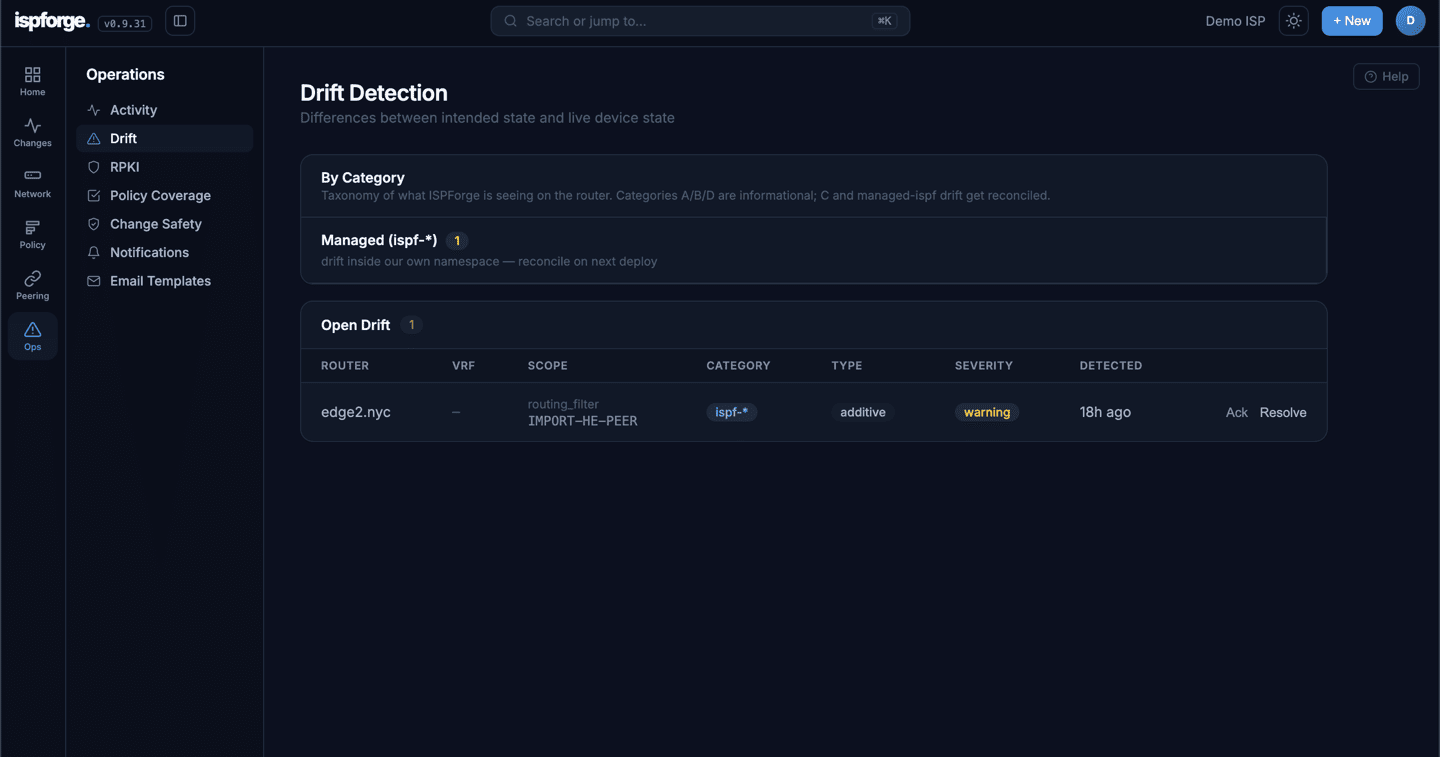This screenshot has width=1440, height=757.
Task: Click the ispf-* category tag
Action: [x=731, y=412]
